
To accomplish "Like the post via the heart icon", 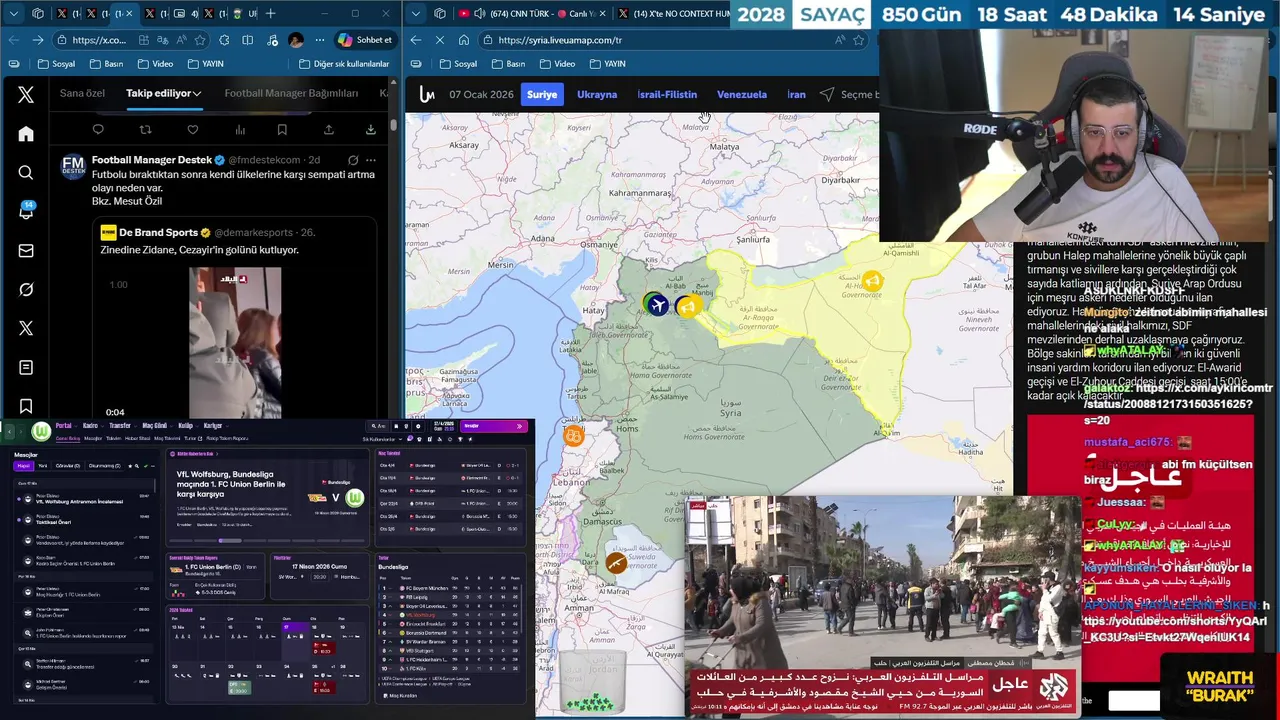I will 192,130.
